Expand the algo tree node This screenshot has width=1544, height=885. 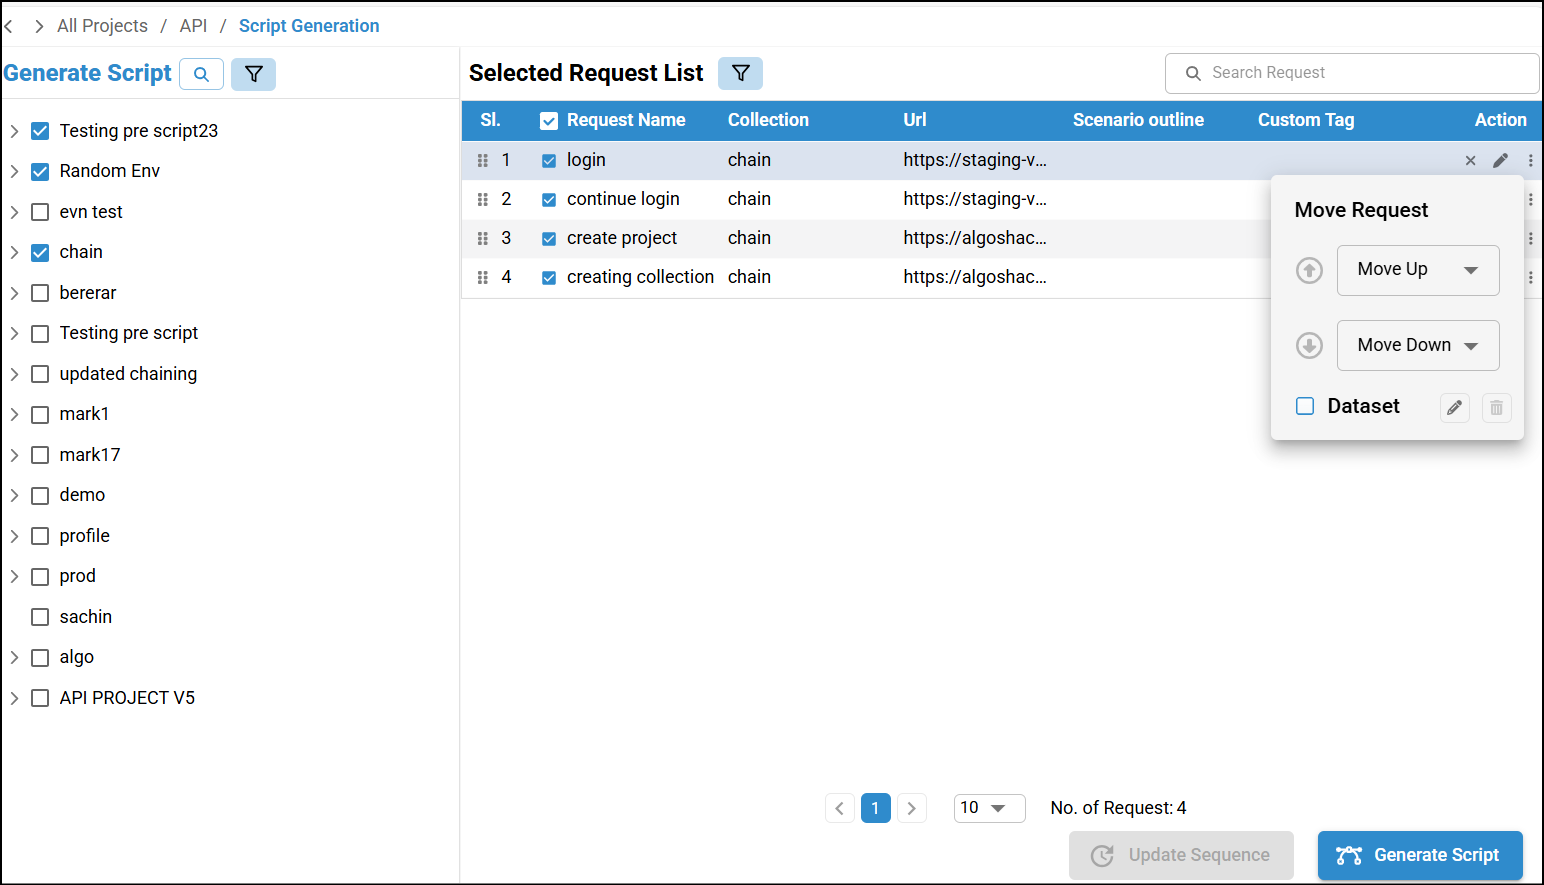tap(14, 657)
